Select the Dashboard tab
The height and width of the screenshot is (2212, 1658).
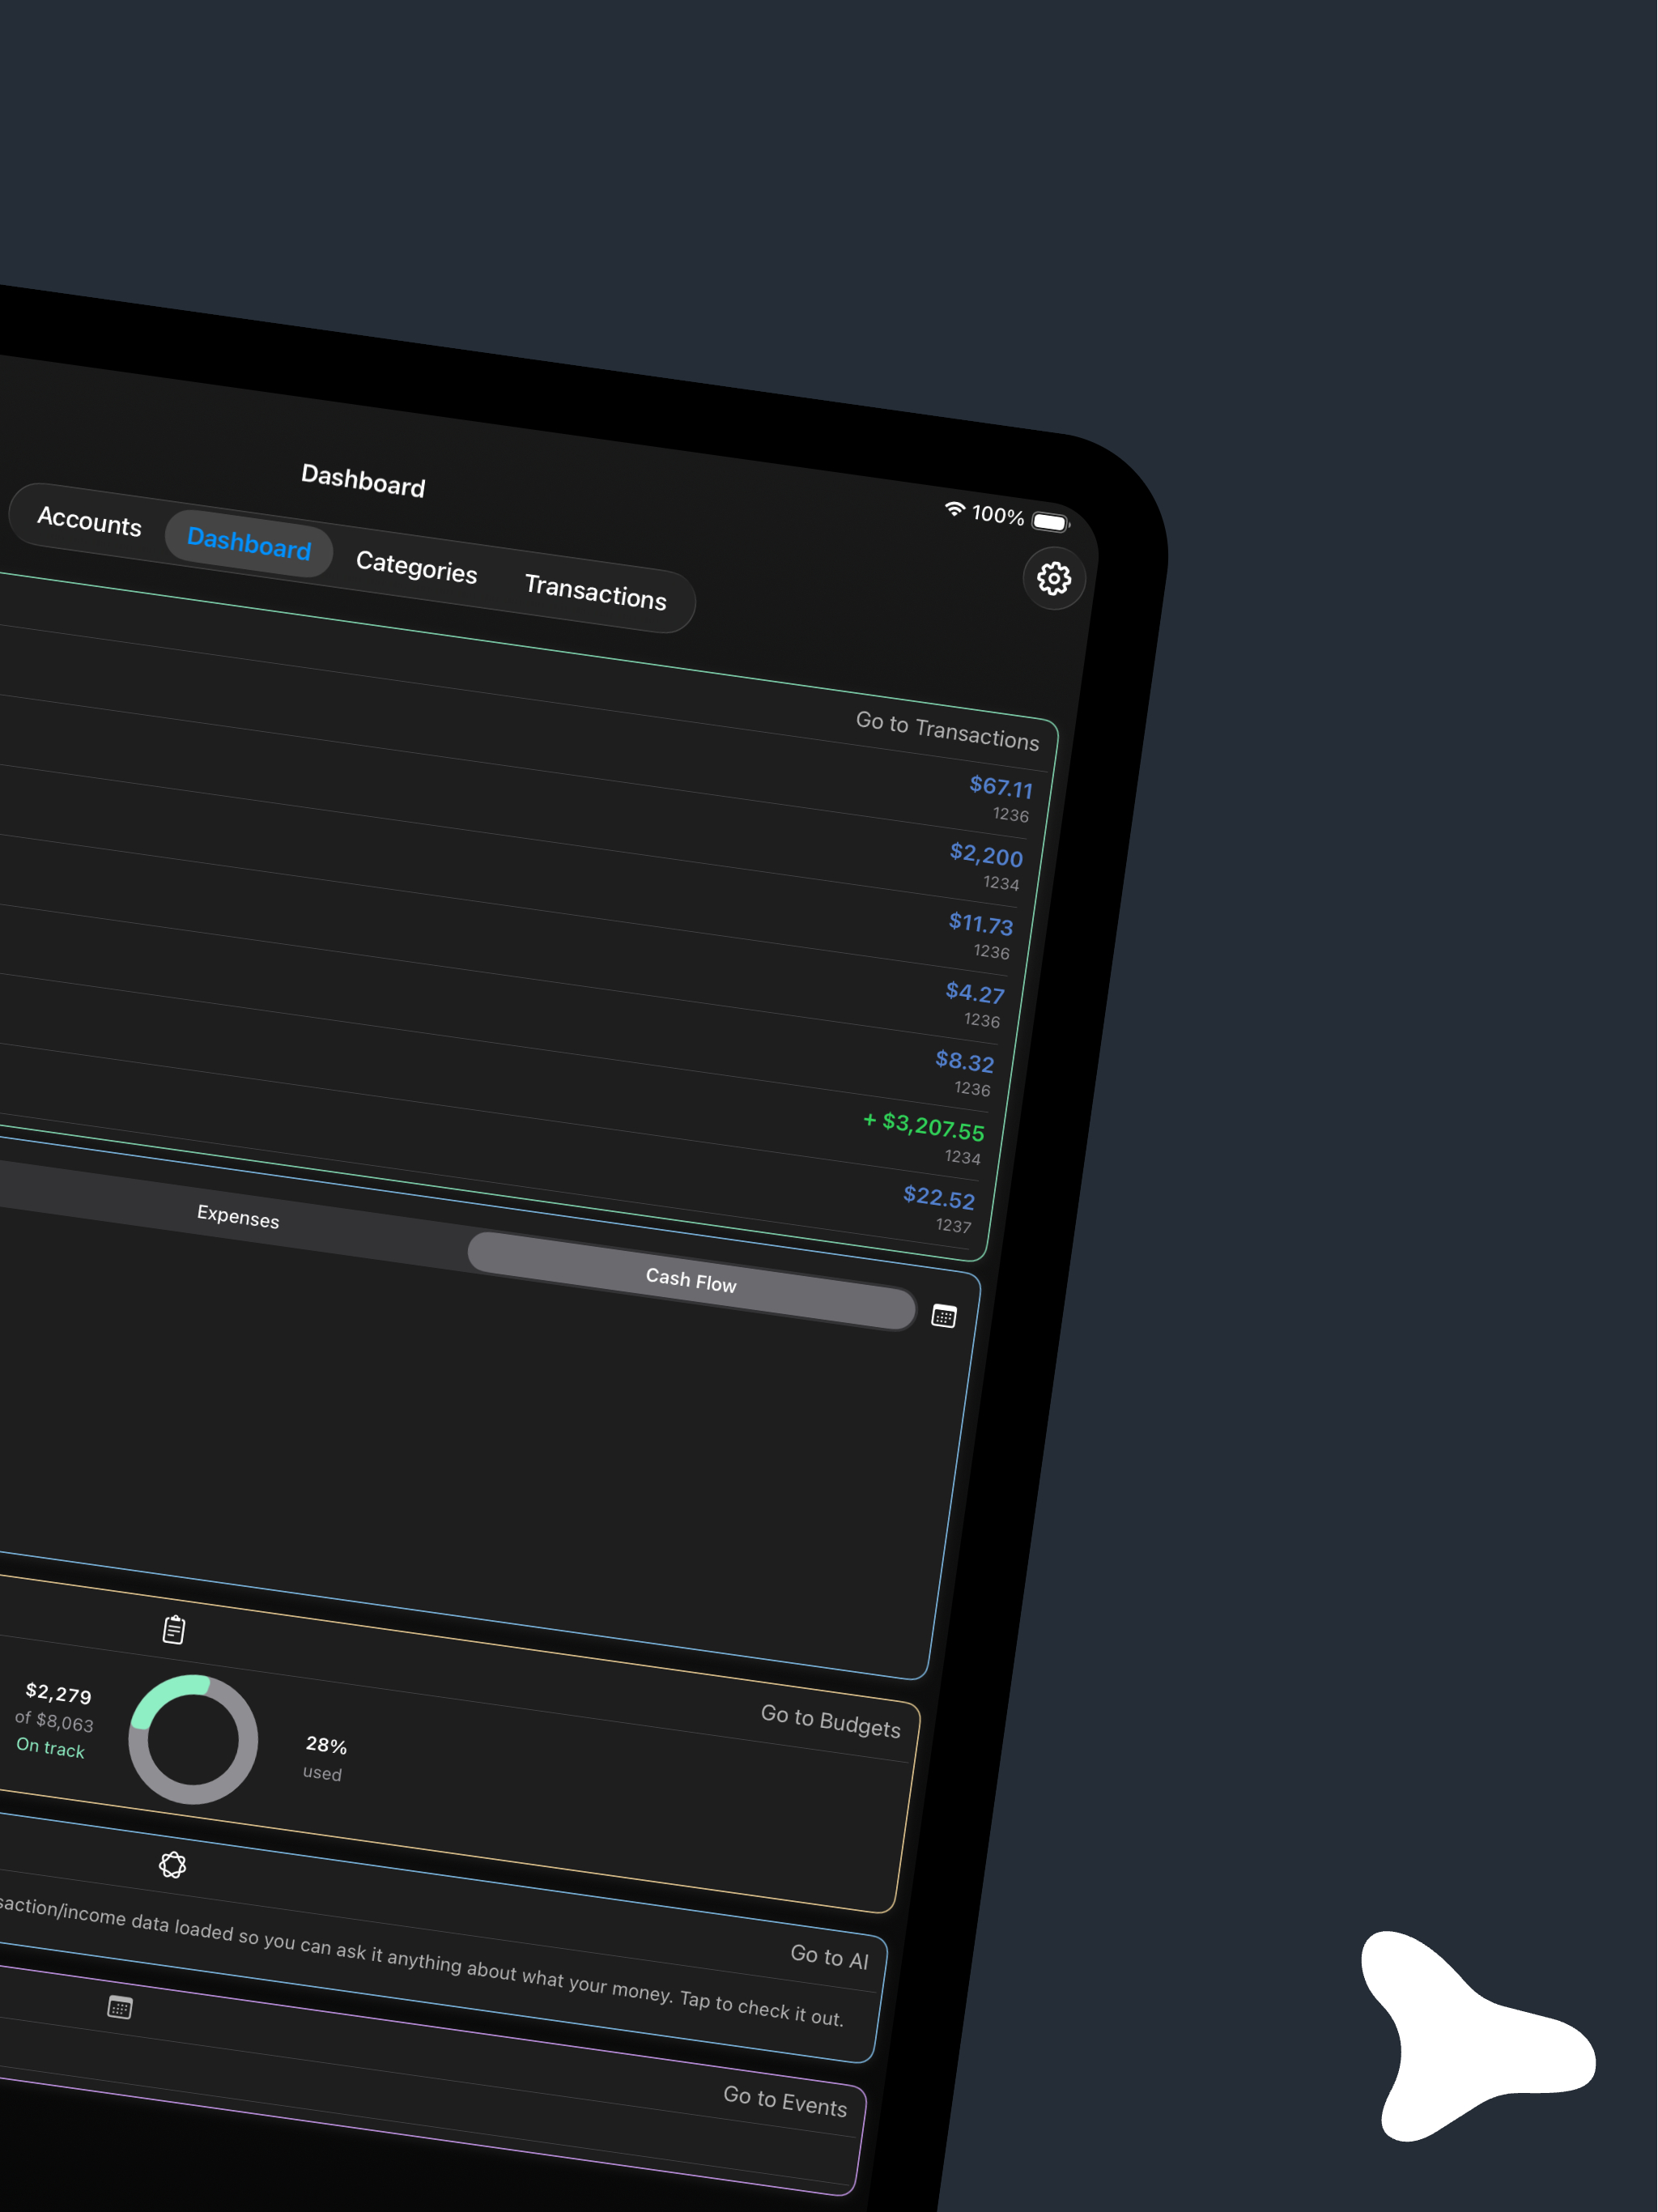pyautogui.click(x=249, y=543)
